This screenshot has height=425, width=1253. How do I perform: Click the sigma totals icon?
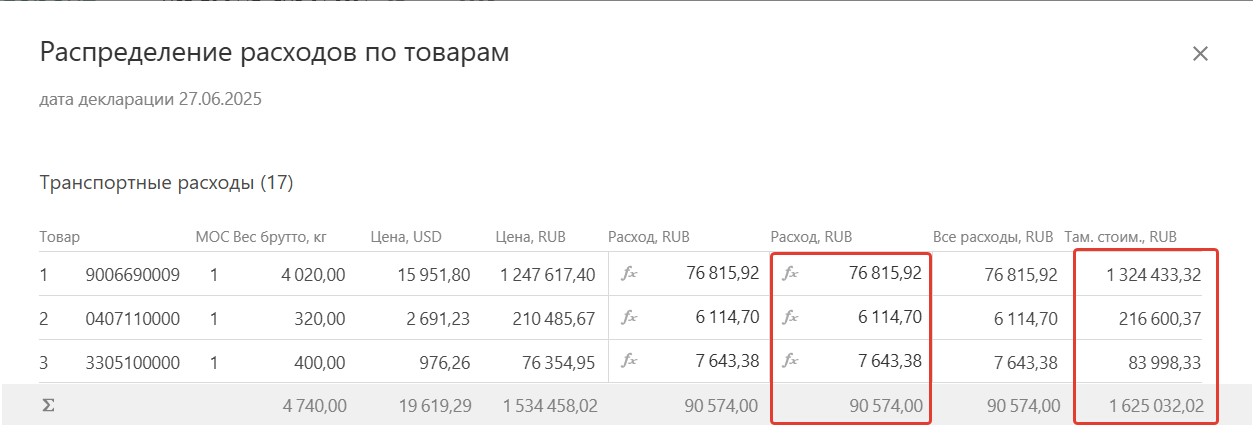coord(47,405)
